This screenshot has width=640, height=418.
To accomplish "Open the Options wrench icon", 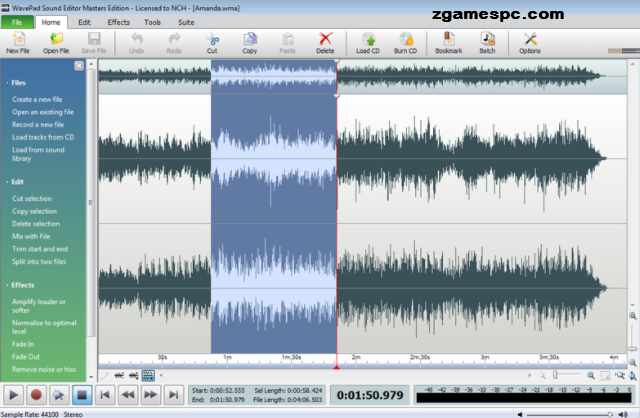I will pyautogui.click(x=530, y=43).
